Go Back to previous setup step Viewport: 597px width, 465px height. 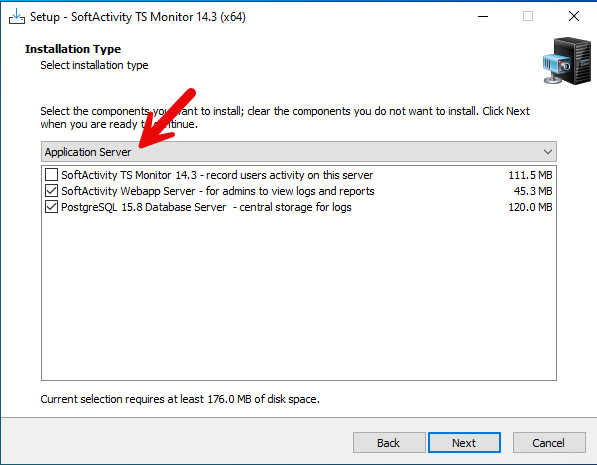coord(389,443)
